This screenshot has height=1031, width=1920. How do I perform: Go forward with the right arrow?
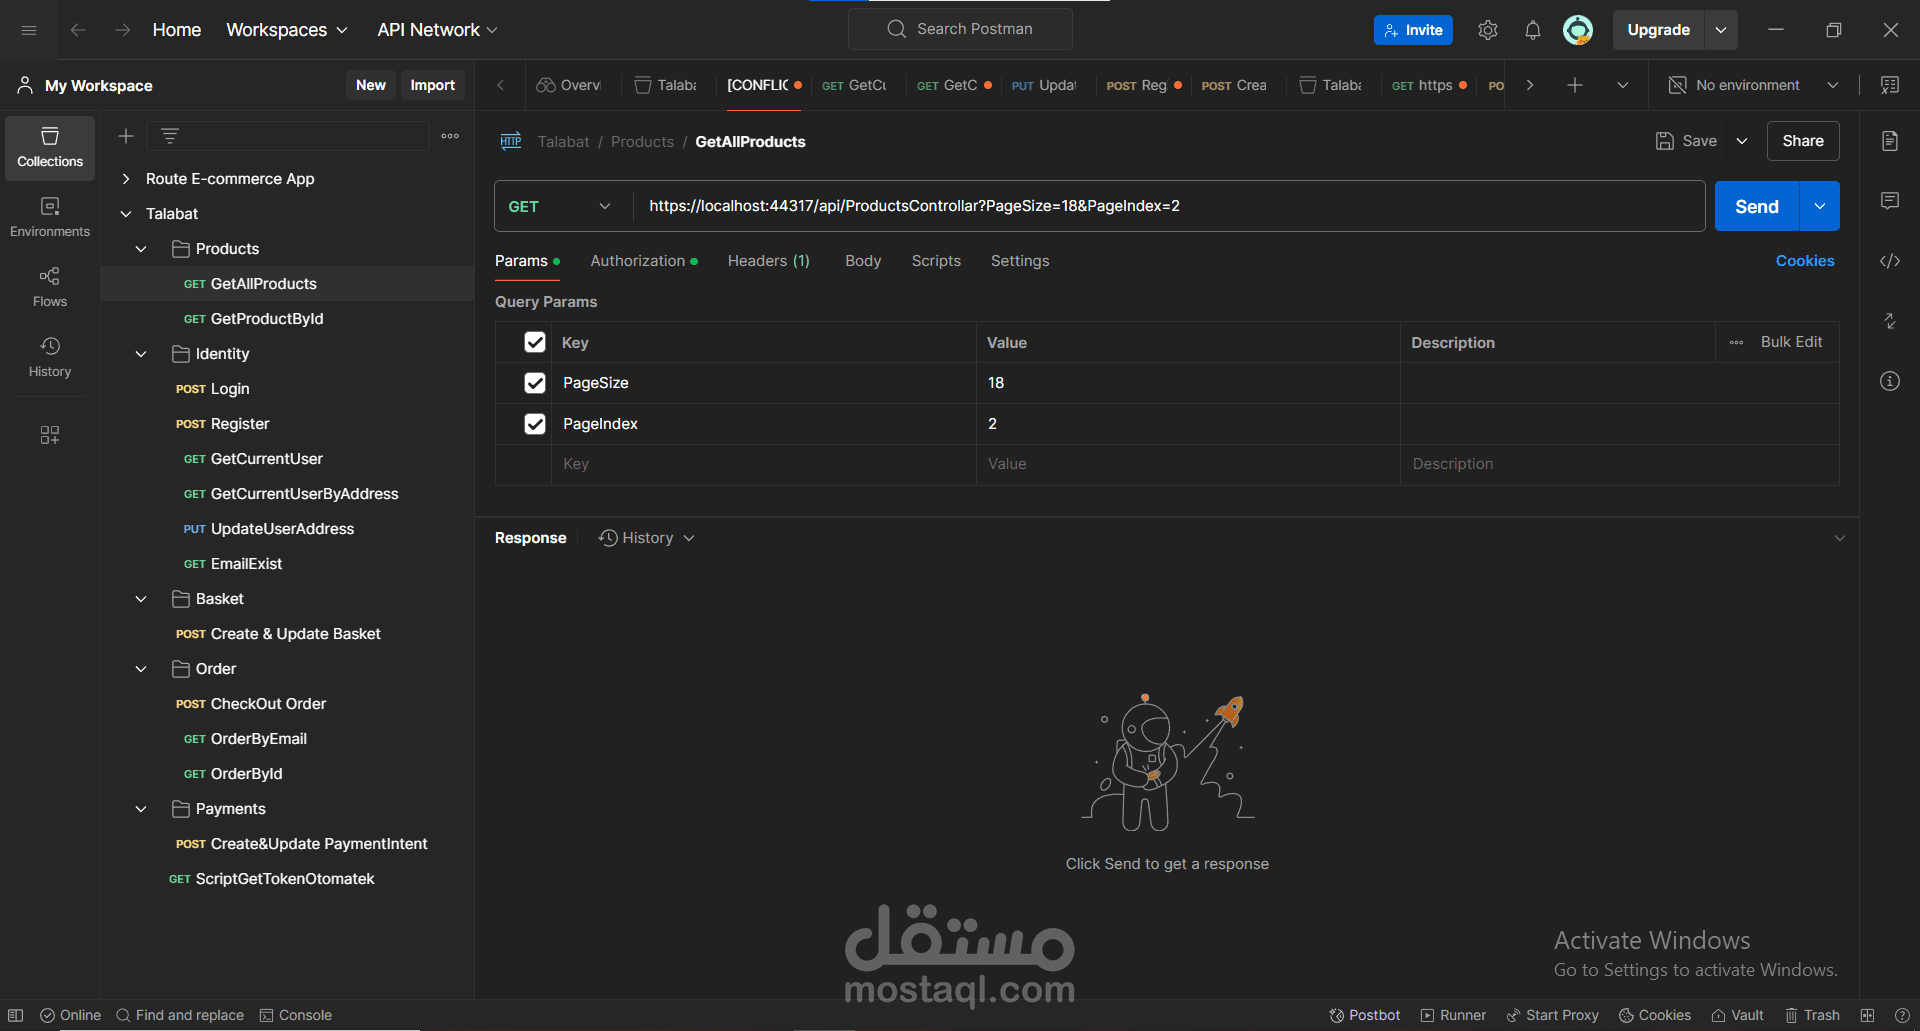[122, 30]
